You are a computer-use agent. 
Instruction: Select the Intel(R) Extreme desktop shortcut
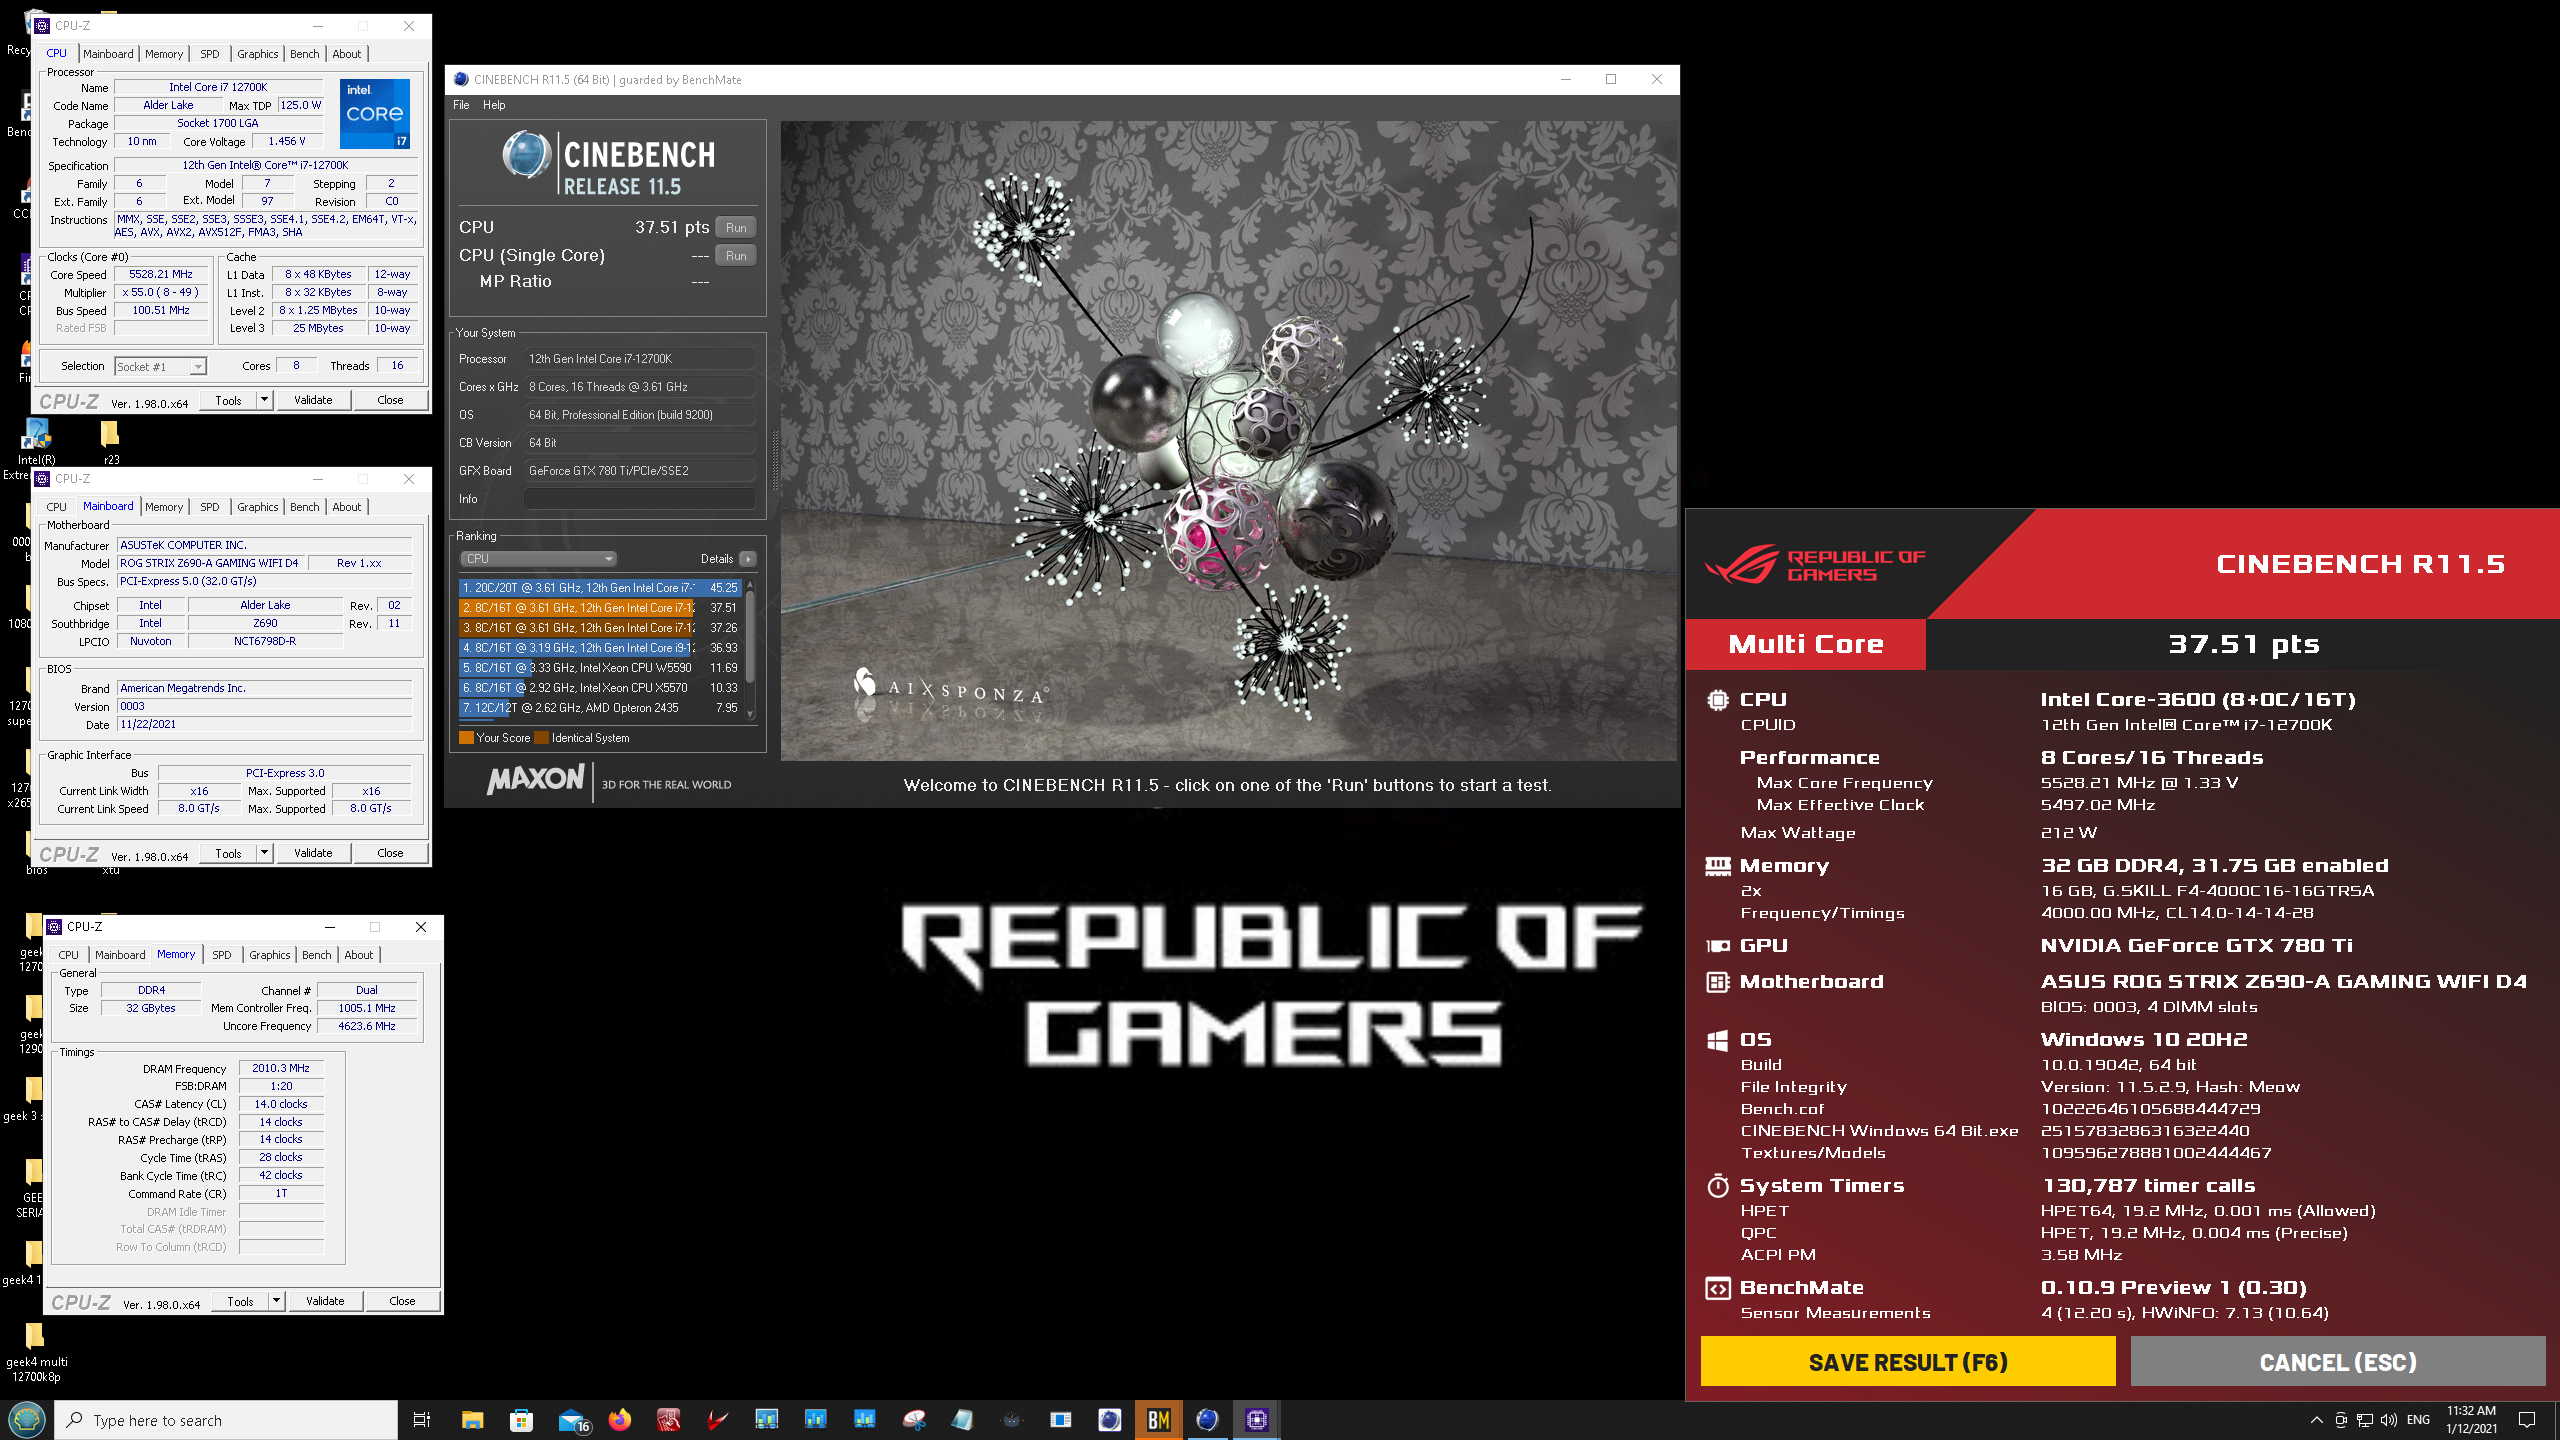click(36, 448)
